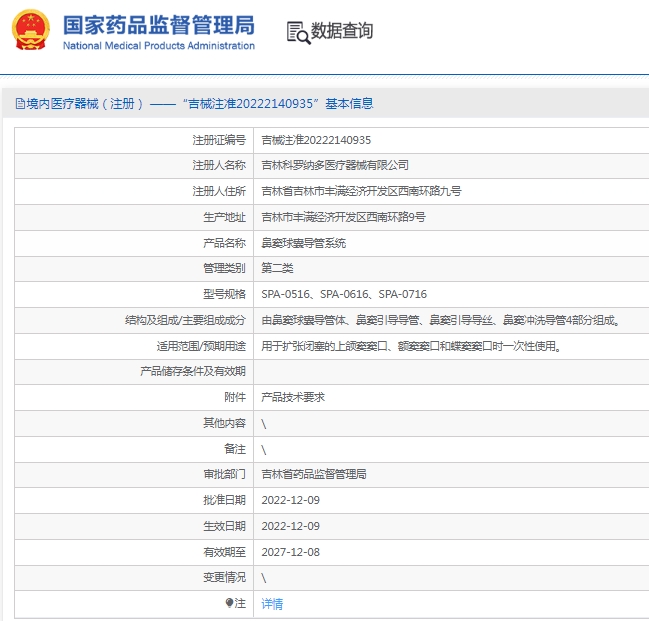Click the 结构及组成/主要组成成分 label
Screen dimensions: 649x621
click(185, 320)
